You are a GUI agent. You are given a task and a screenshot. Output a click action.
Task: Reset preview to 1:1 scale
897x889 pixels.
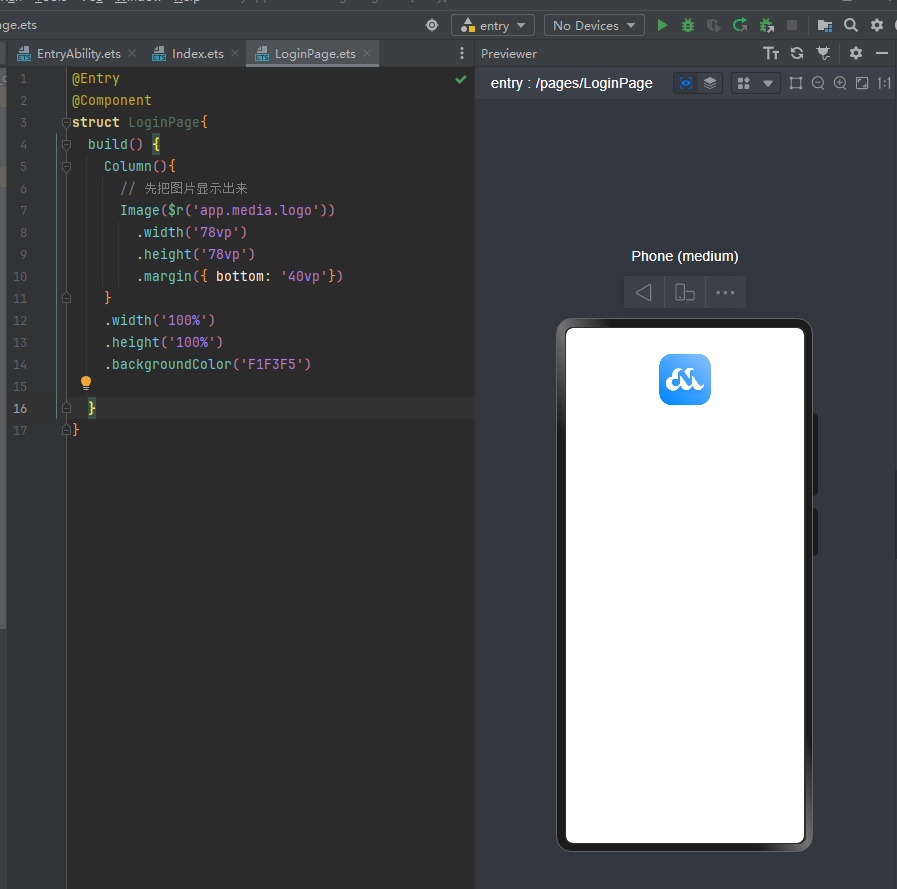coord(884,84)
